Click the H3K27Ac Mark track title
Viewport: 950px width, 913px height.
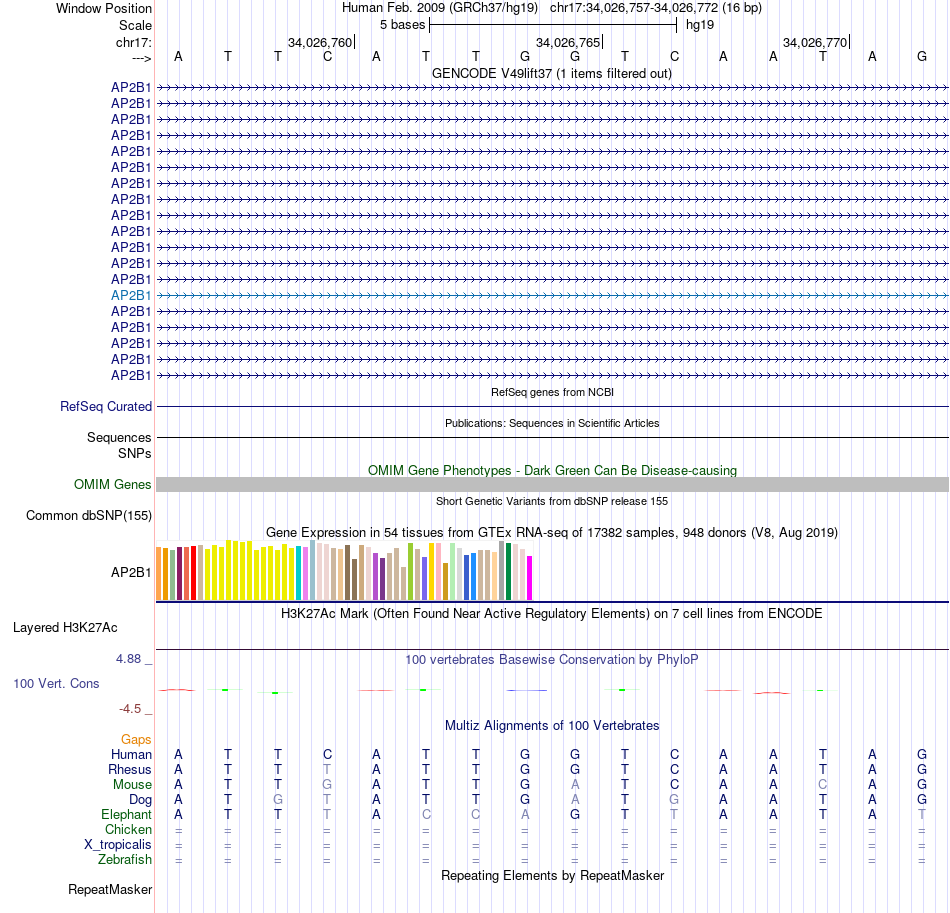[x=552, y=613]
